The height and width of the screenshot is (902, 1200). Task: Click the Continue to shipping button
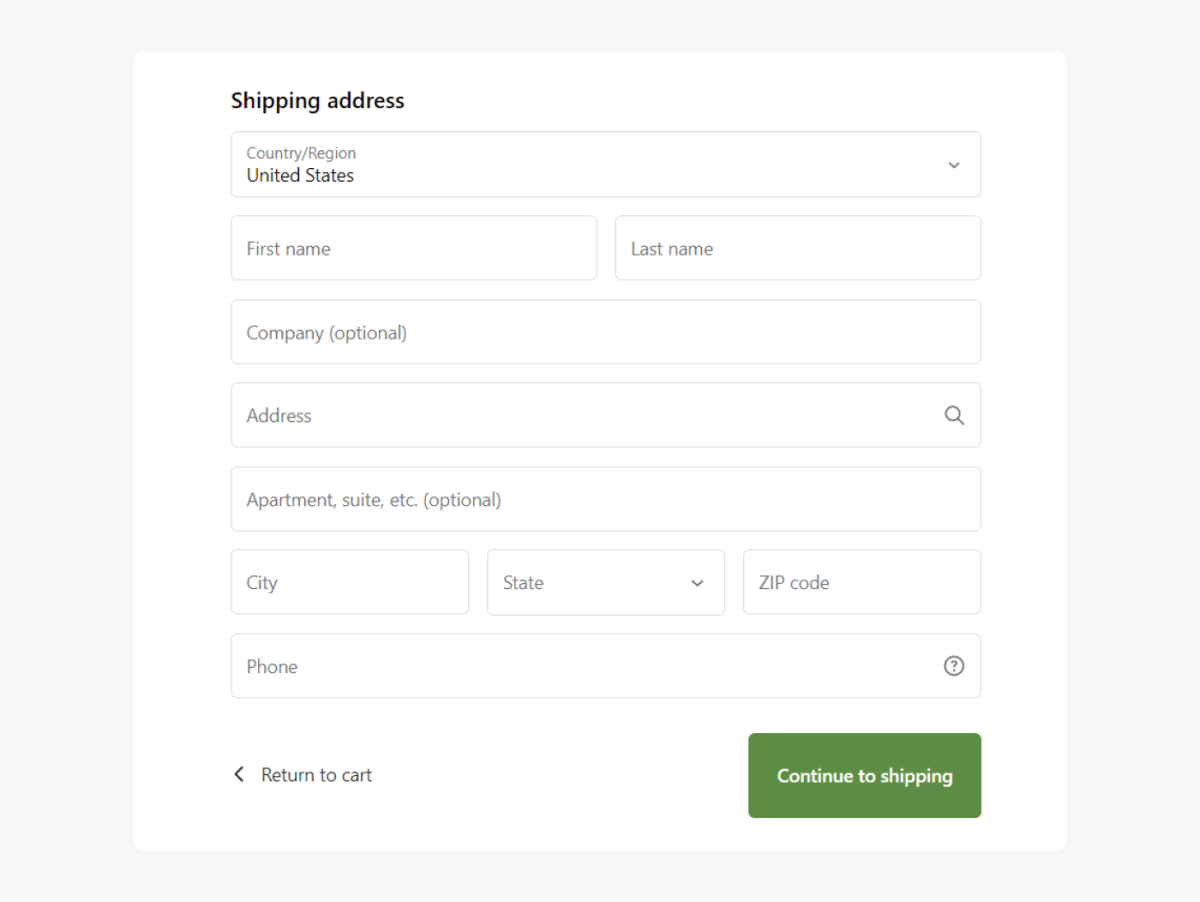click(864, 775)
